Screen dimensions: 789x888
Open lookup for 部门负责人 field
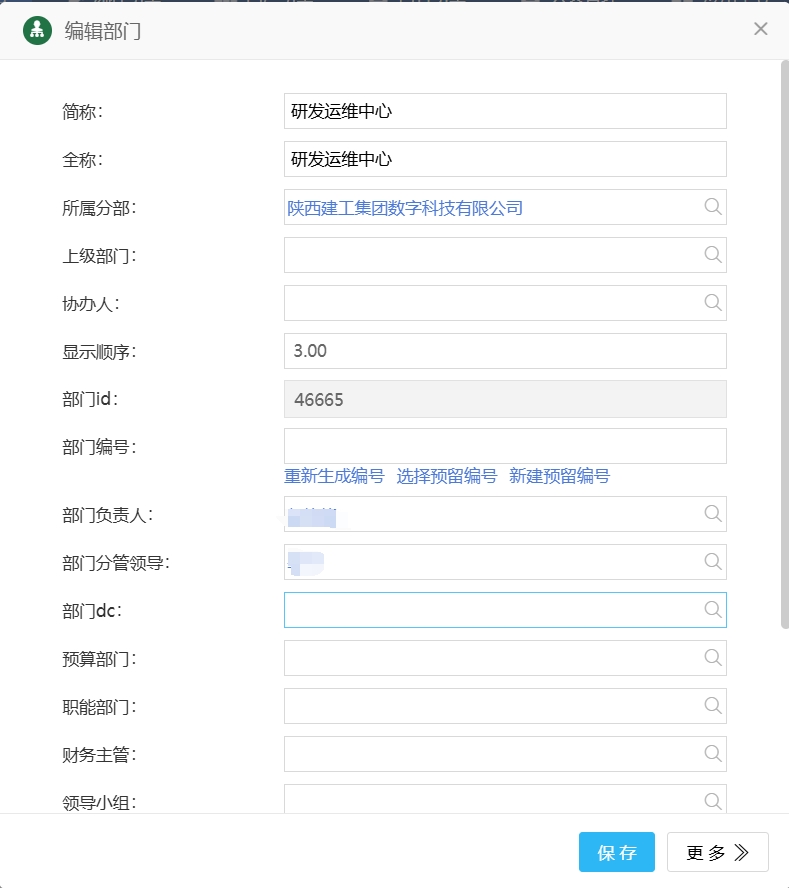(712, 514)
